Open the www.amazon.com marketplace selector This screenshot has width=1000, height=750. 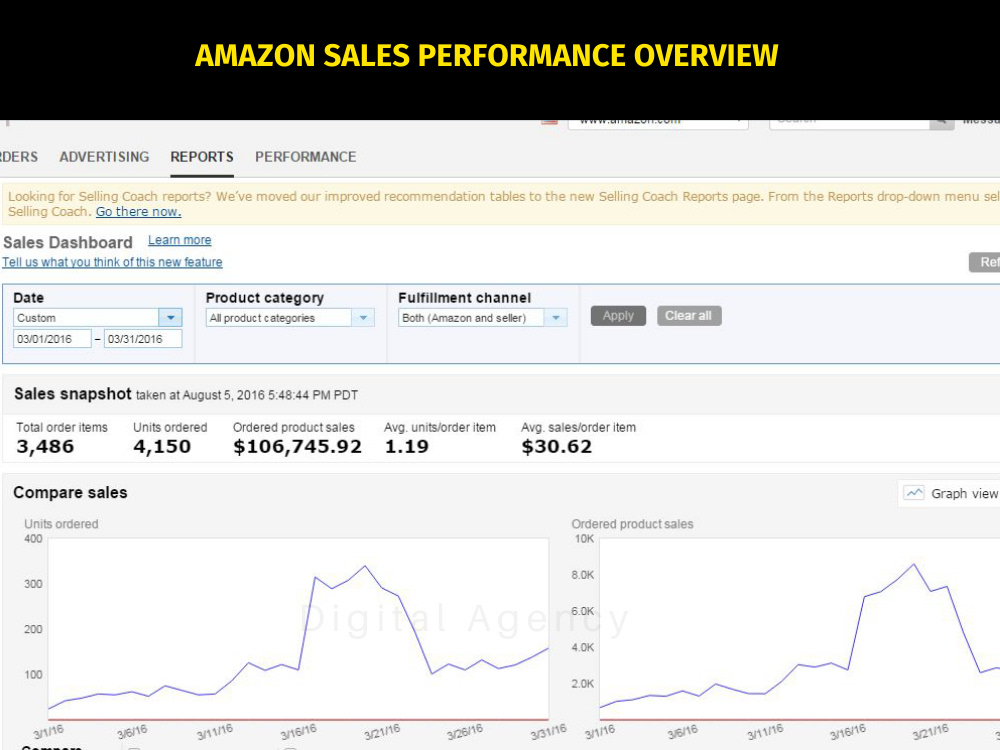pos(658,124)
